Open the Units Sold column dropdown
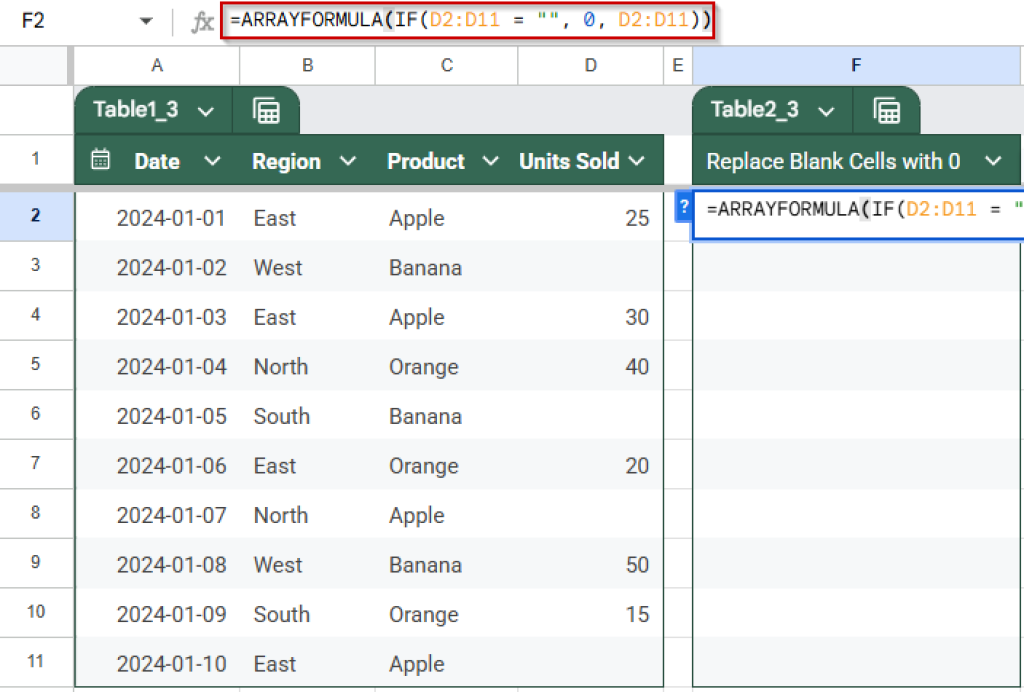 636,160
